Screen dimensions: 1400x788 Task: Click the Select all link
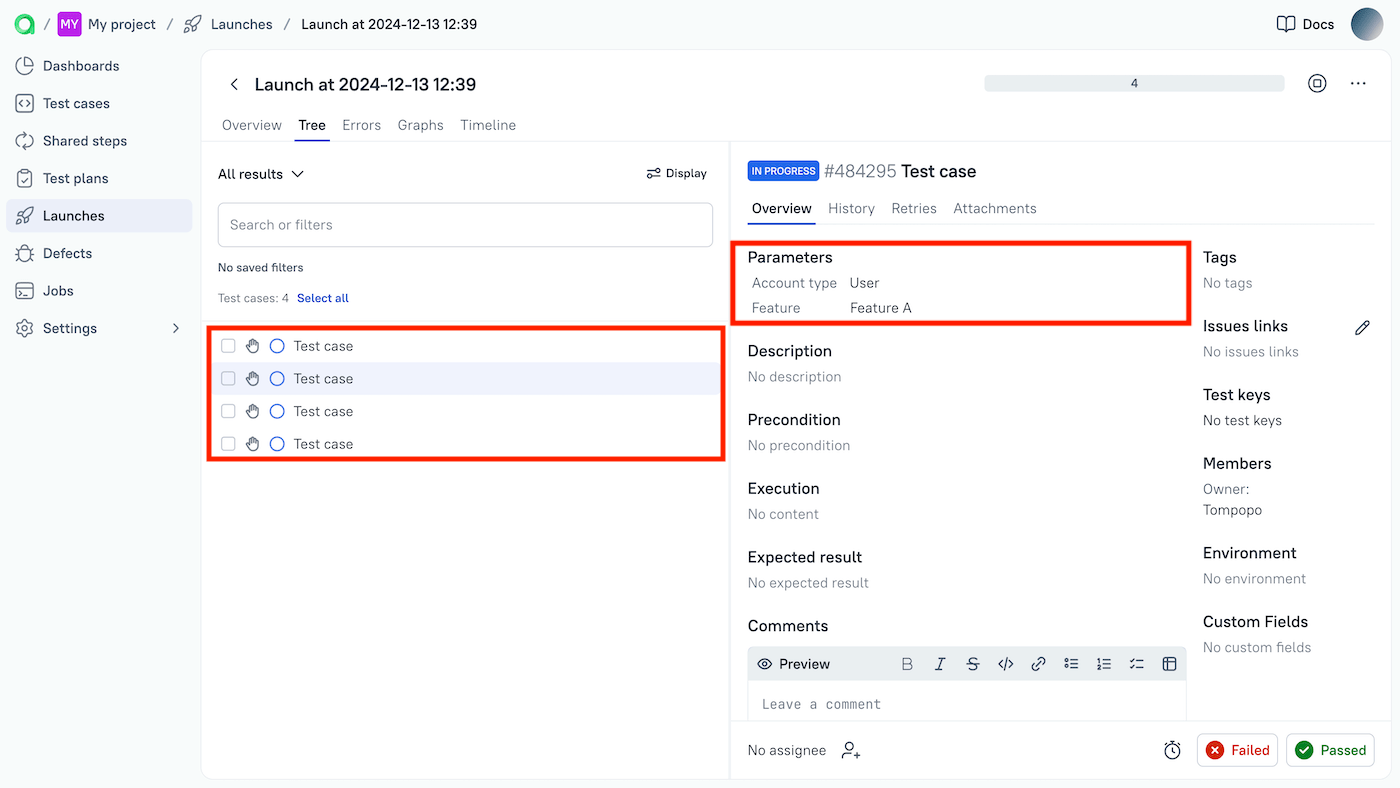(x=322, y=297)
